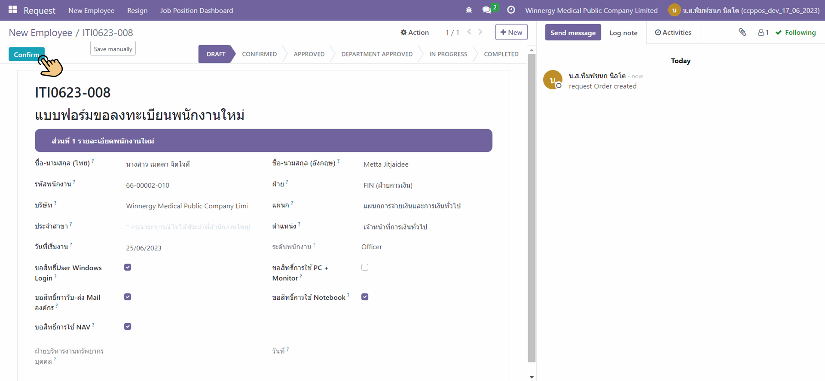
Task: Select the DRAFT status stage
Action: (x=216, y=54)
